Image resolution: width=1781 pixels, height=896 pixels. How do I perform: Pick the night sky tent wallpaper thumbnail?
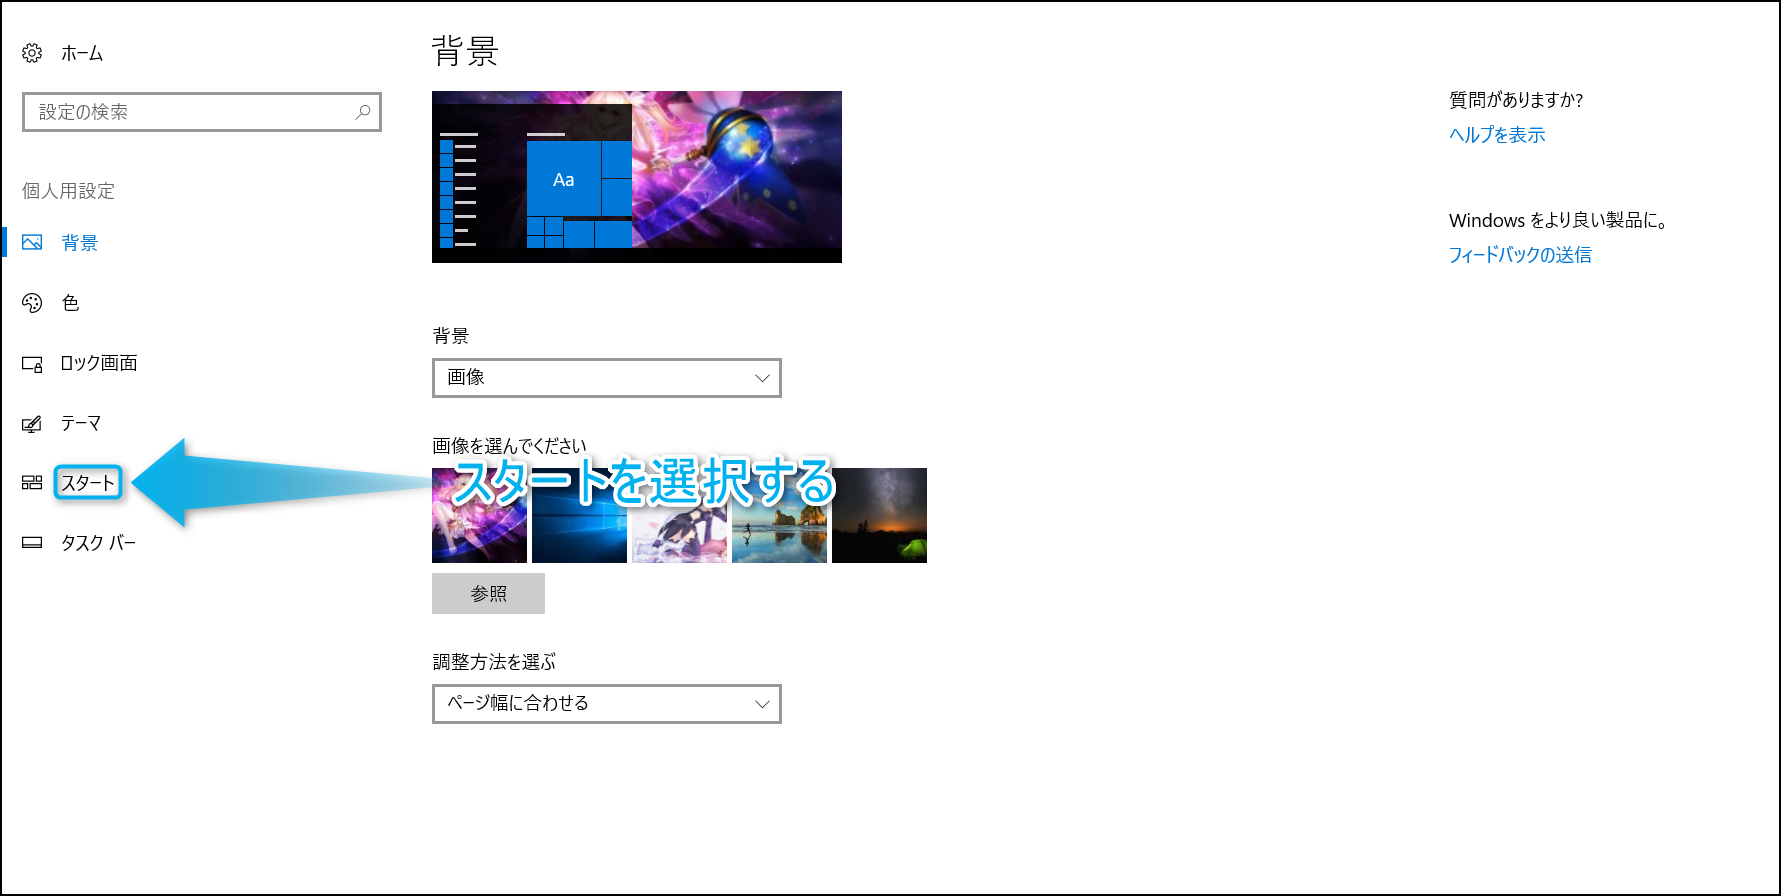pyautogui.click(x=879, y=516)
